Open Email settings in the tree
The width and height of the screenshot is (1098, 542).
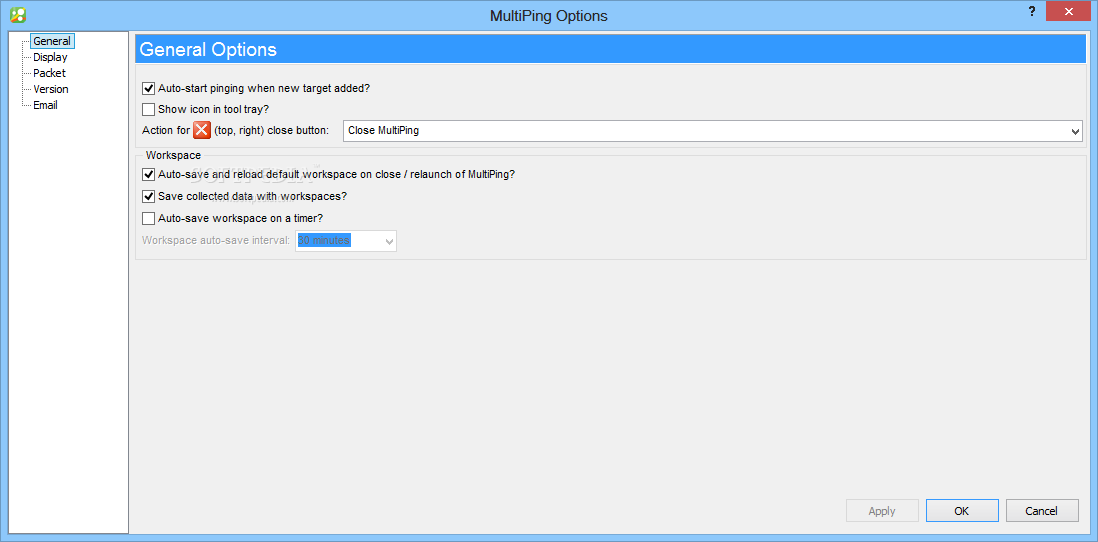45,105
